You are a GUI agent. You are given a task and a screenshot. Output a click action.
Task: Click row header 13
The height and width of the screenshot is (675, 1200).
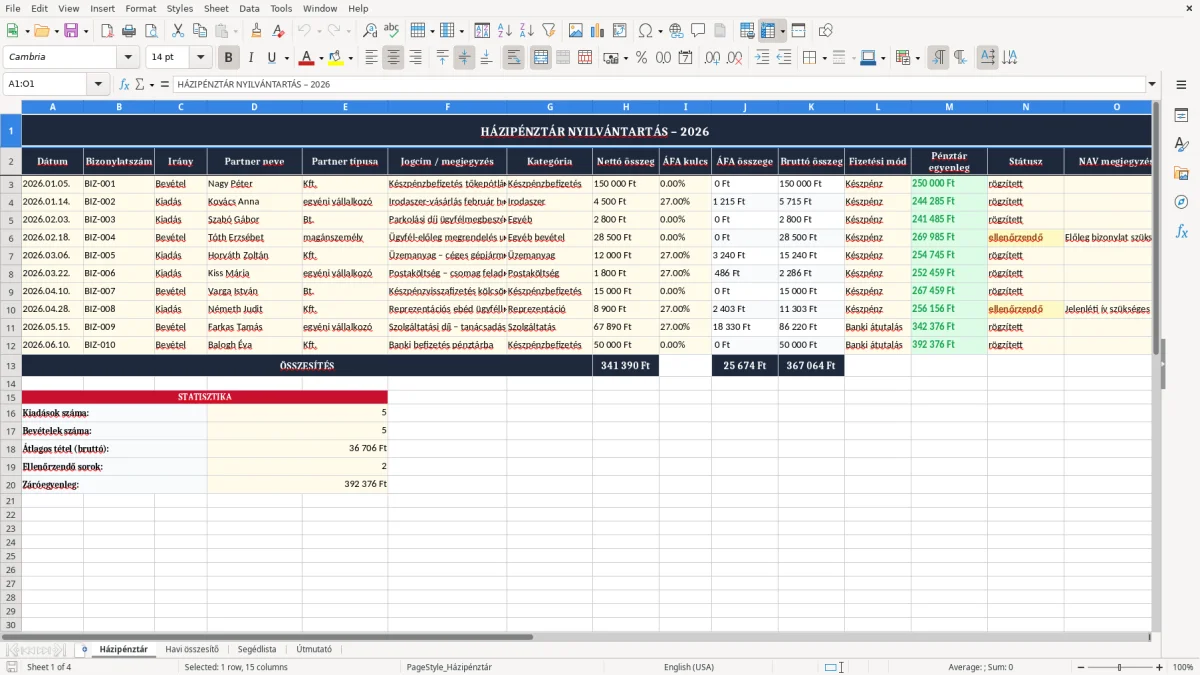pos(11,365)
